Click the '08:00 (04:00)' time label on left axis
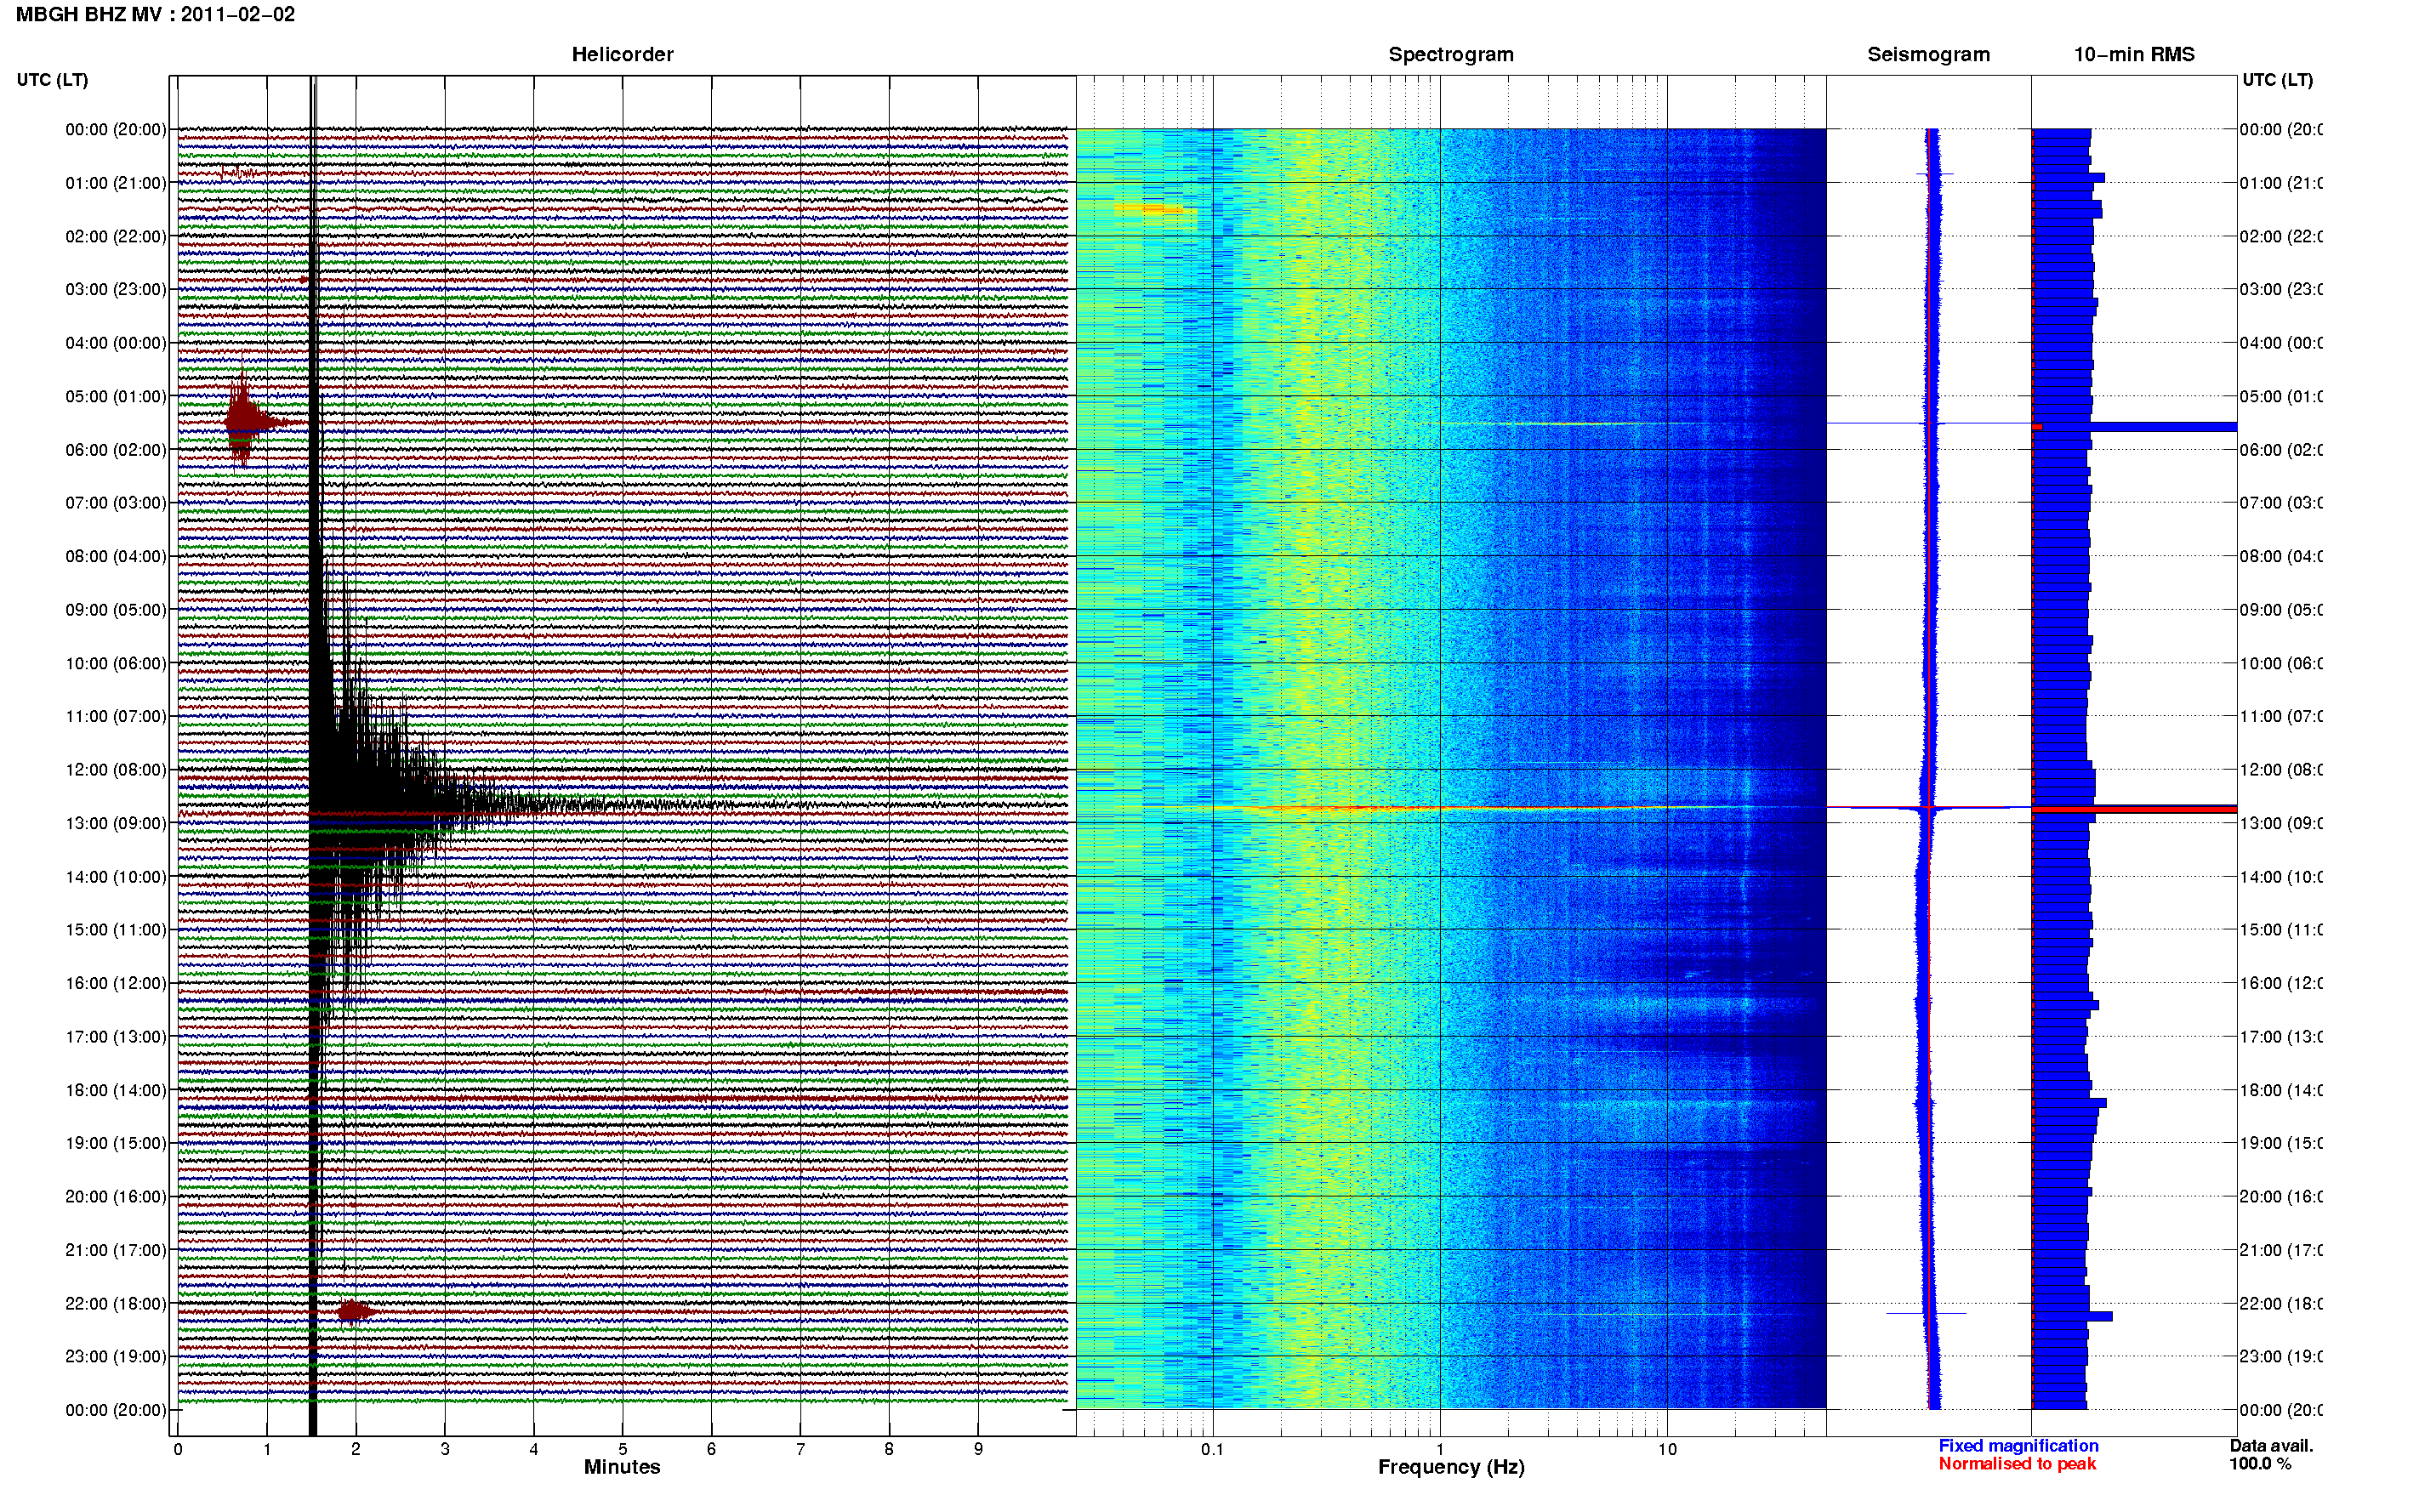This screenshot has height=1512, width=2419. [x=116, y=556]
